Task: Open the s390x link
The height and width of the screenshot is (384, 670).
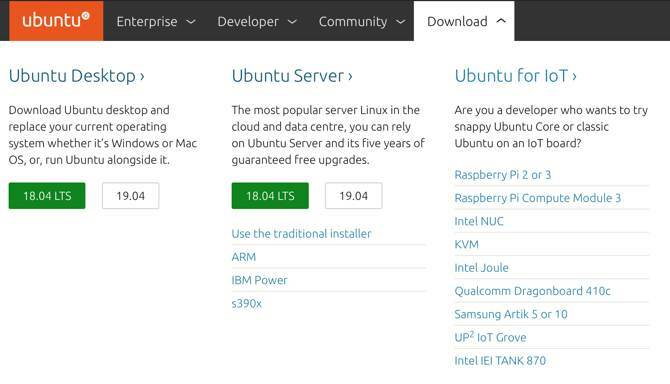Action: pos(247,303)
